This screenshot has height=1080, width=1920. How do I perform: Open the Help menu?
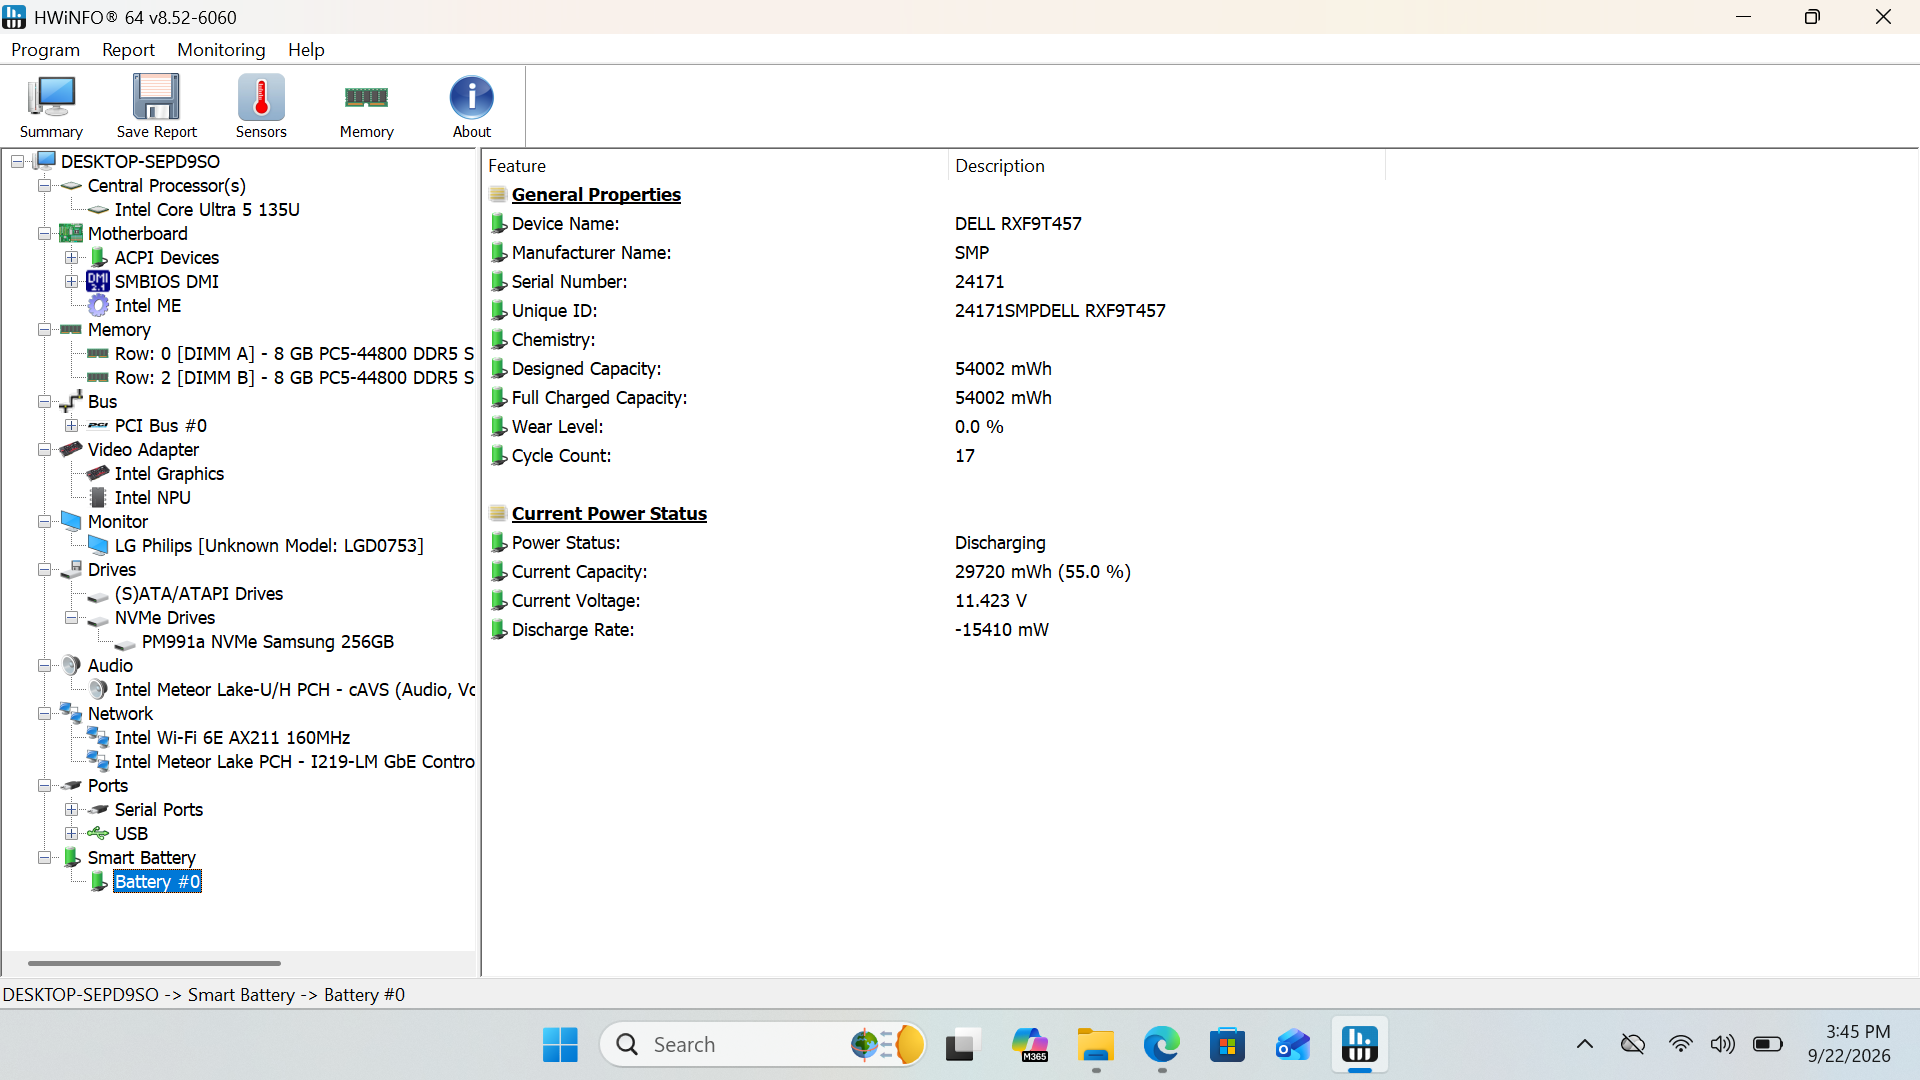(x=306, y=49)
